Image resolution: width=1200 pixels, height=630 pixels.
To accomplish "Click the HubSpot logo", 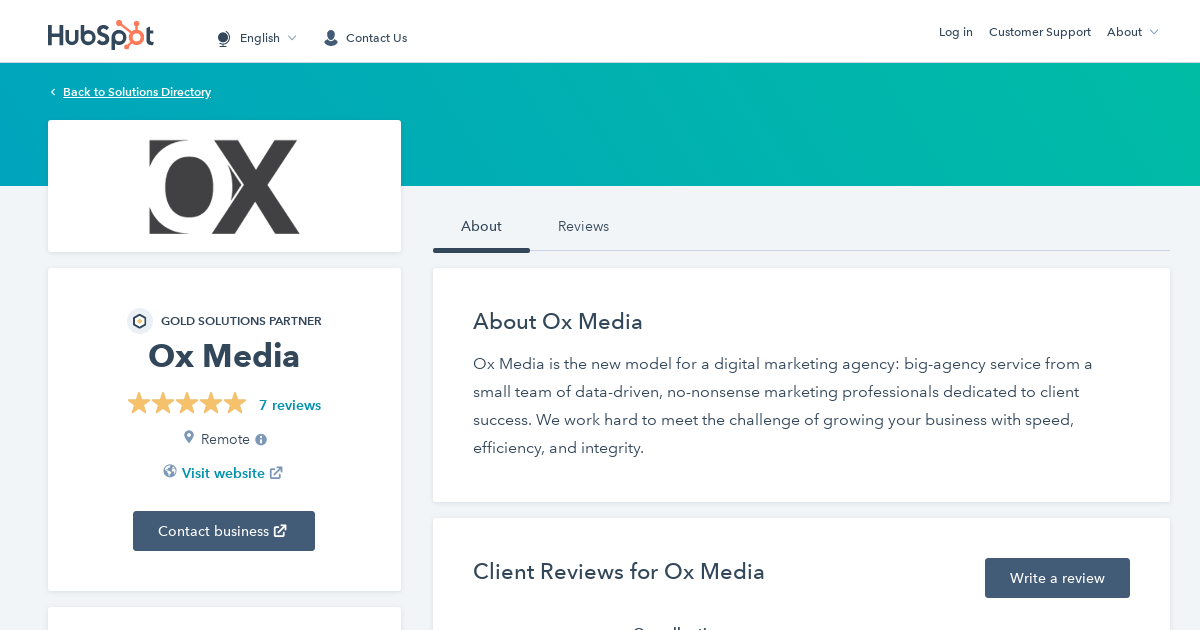I will pyautogui.click(x=101, y=35).
